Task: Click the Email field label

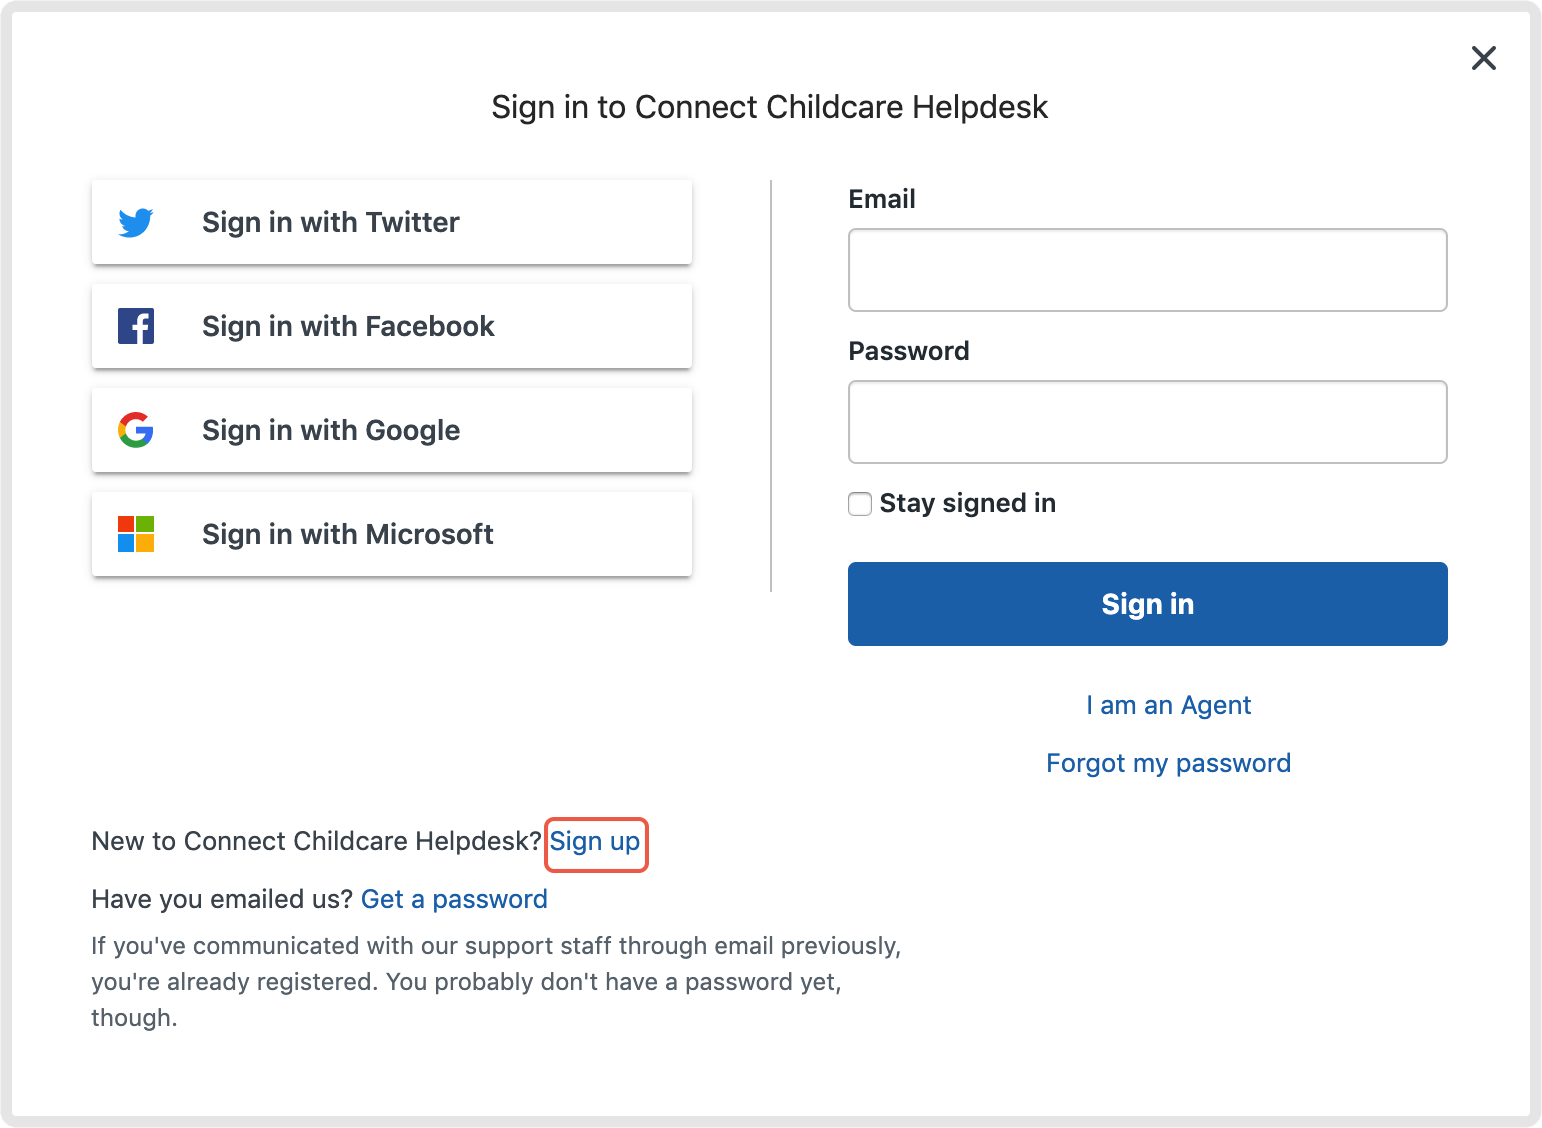Action: click(x=882, y=199)
